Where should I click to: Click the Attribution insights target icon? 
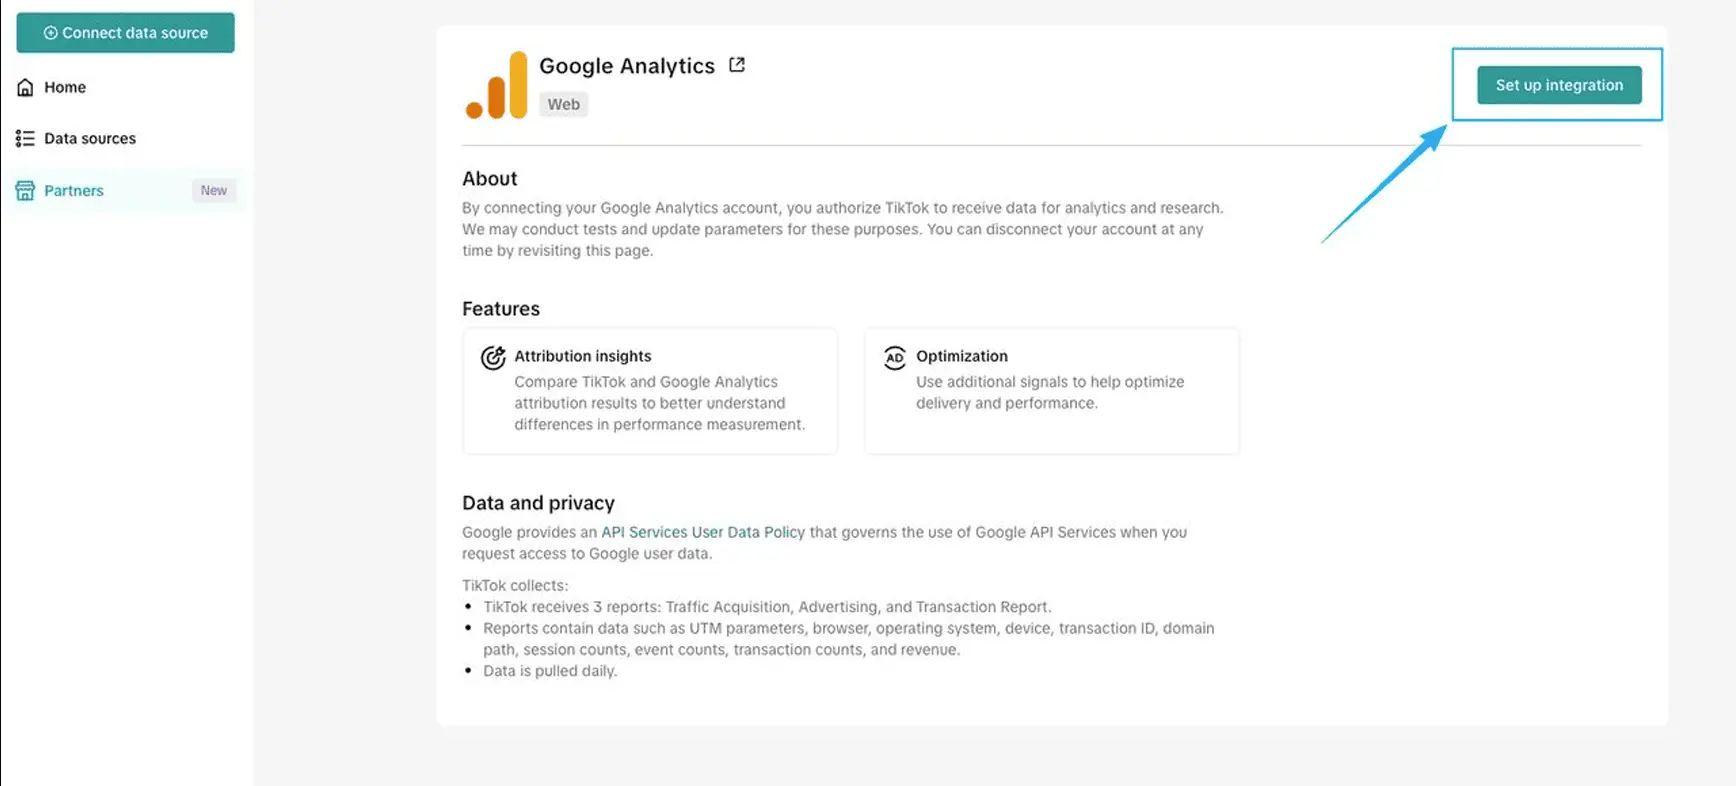tap(493, 357)
